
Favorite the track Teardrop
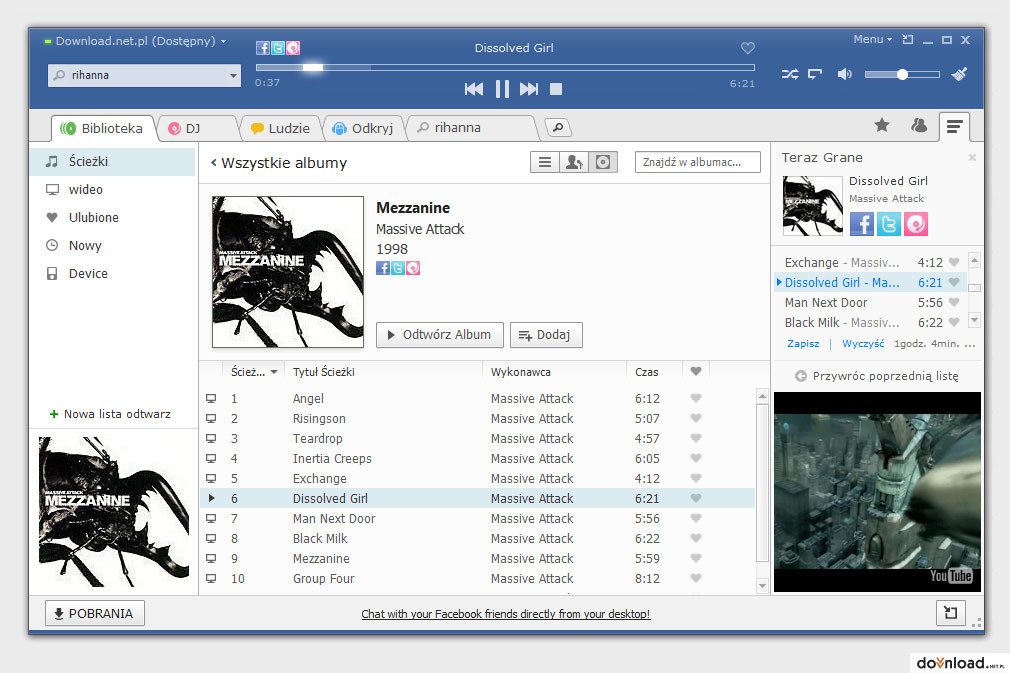click(x=696, y=438)
